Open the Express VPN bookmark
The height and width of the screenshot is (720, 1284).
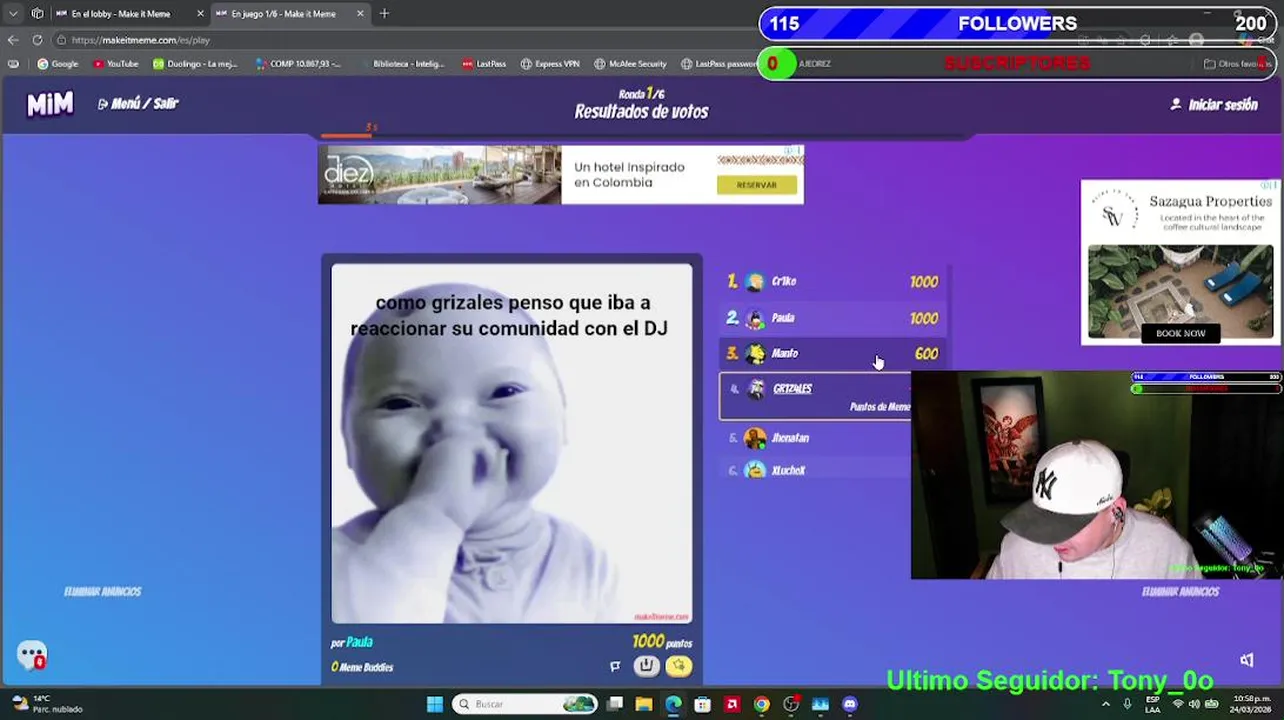pos(550,64)
